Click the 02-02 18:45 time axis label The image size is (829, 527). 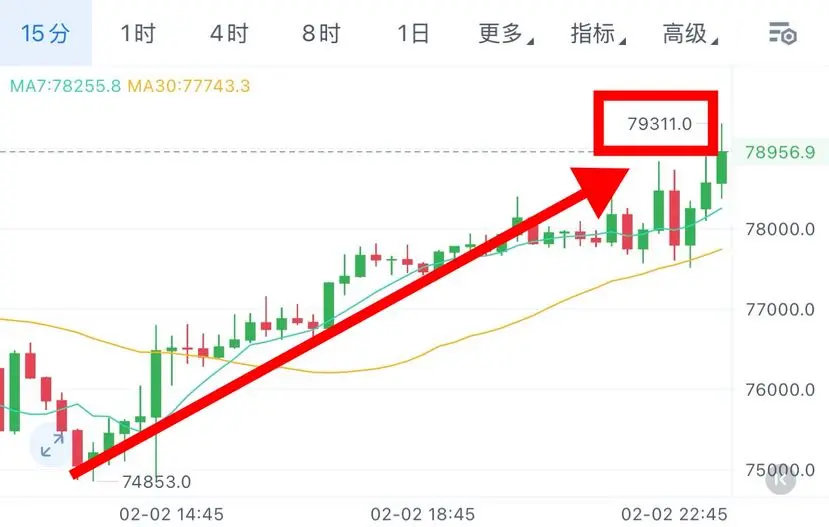click(x=422, y=514)
